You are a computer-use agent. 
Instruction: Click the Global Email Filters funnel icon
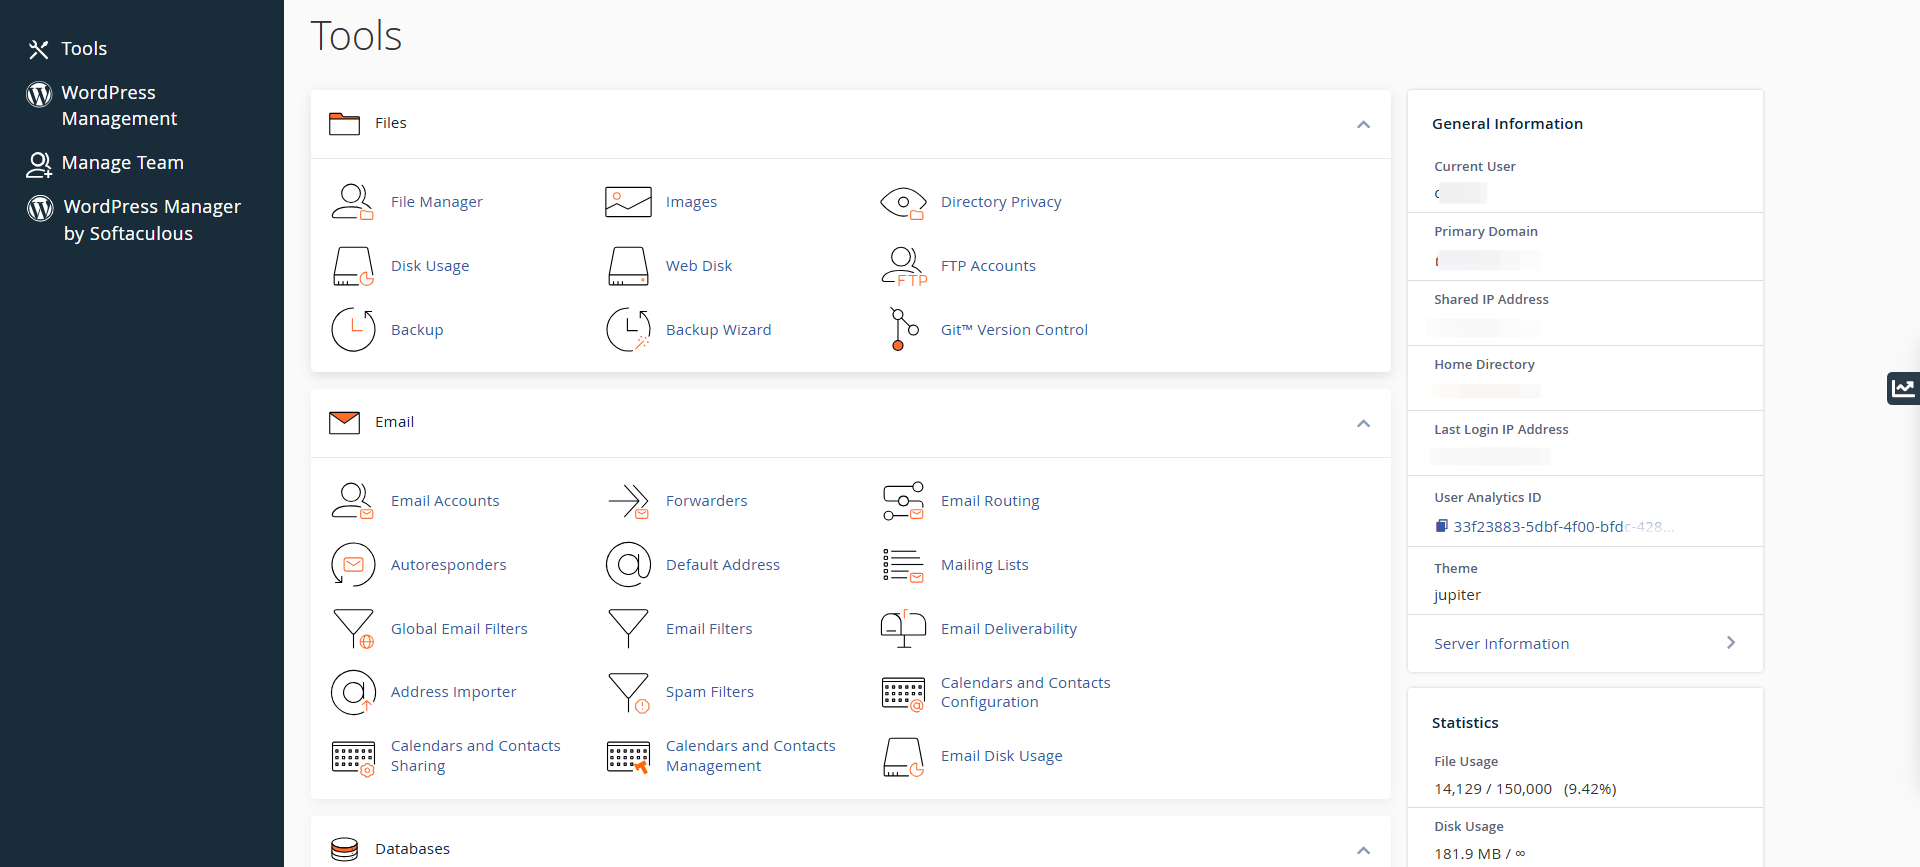coord(353,629)
